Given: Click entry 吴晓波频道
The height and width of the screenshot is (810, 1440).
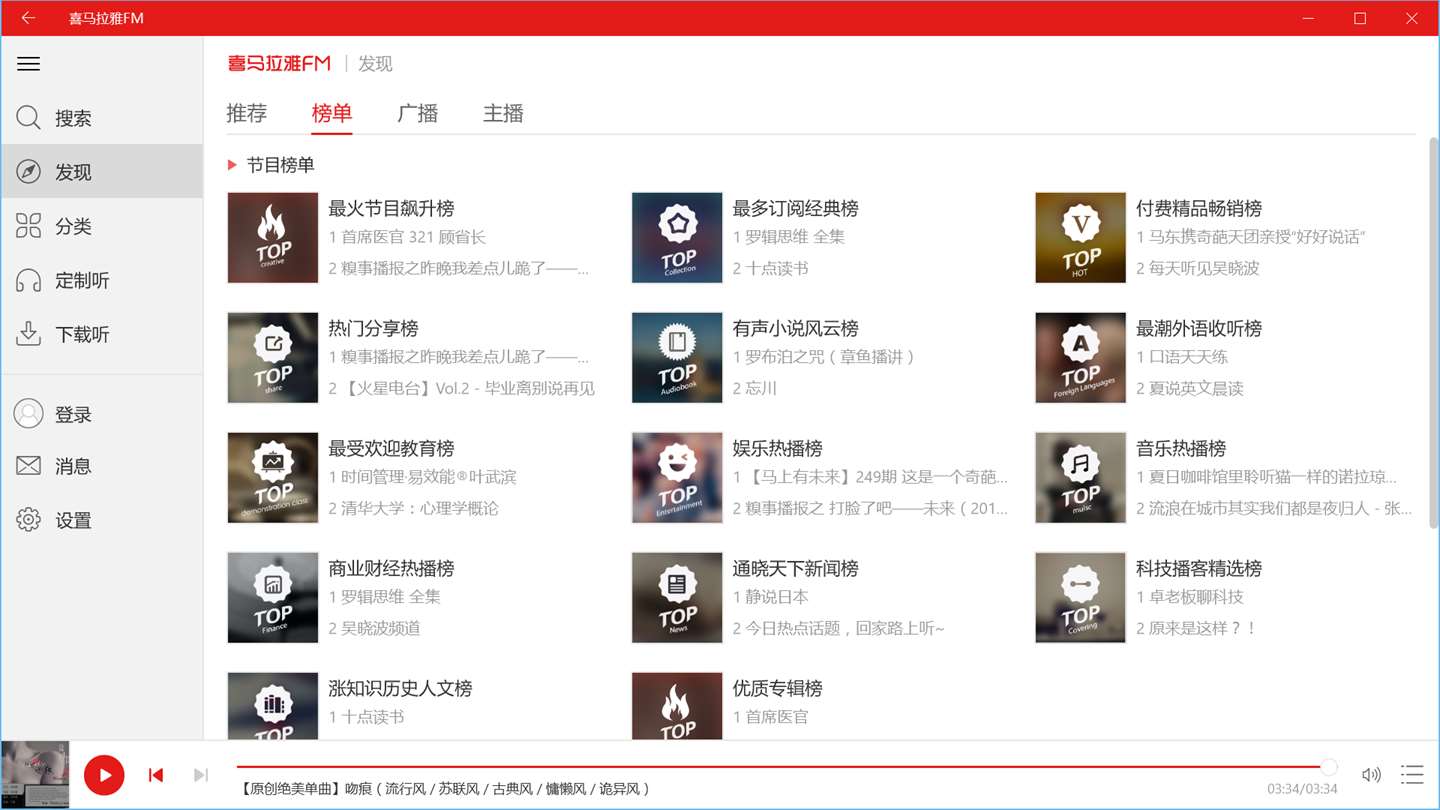Looking at the screenshot, I should [x=374, y=628].
